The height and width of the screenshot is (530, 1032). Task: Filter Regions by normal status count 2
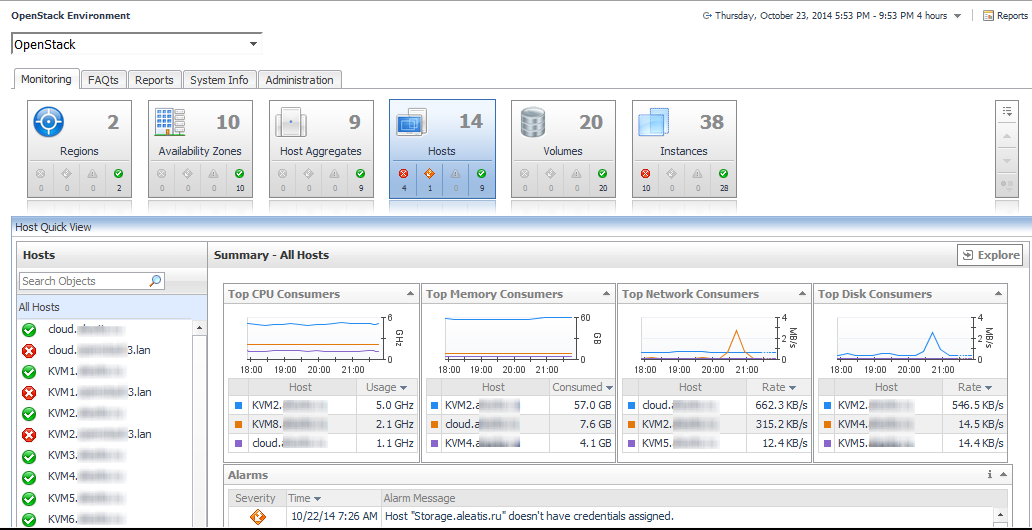[118, 180]
